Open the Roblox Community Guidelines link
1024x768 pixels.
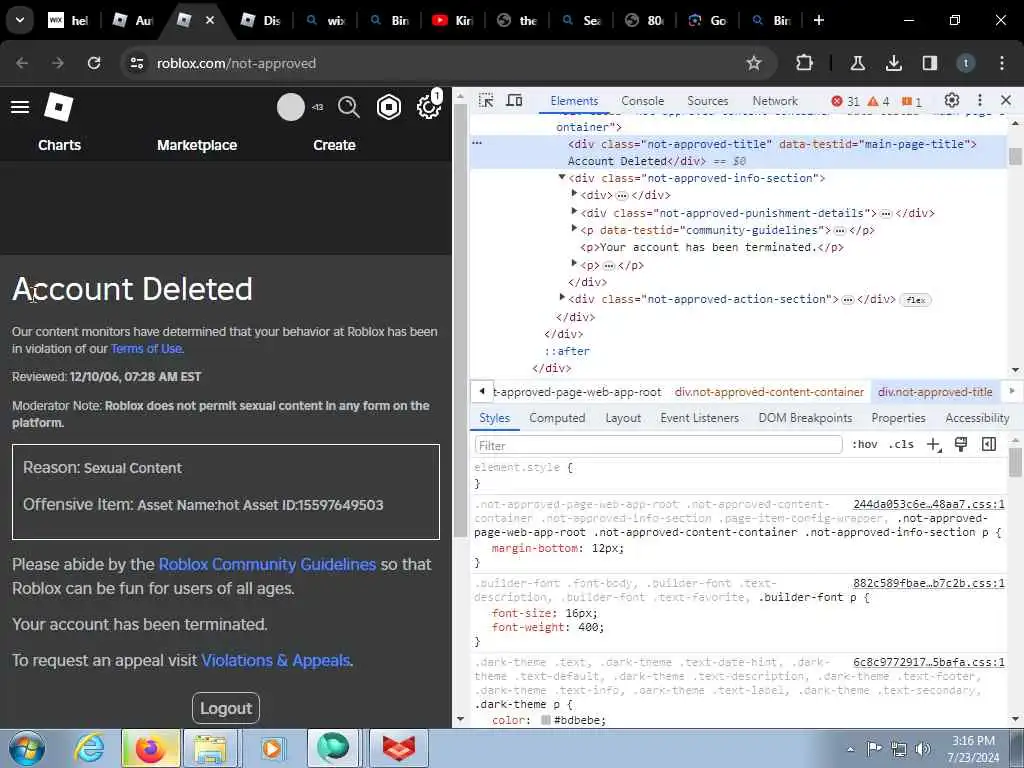[267, 564]
